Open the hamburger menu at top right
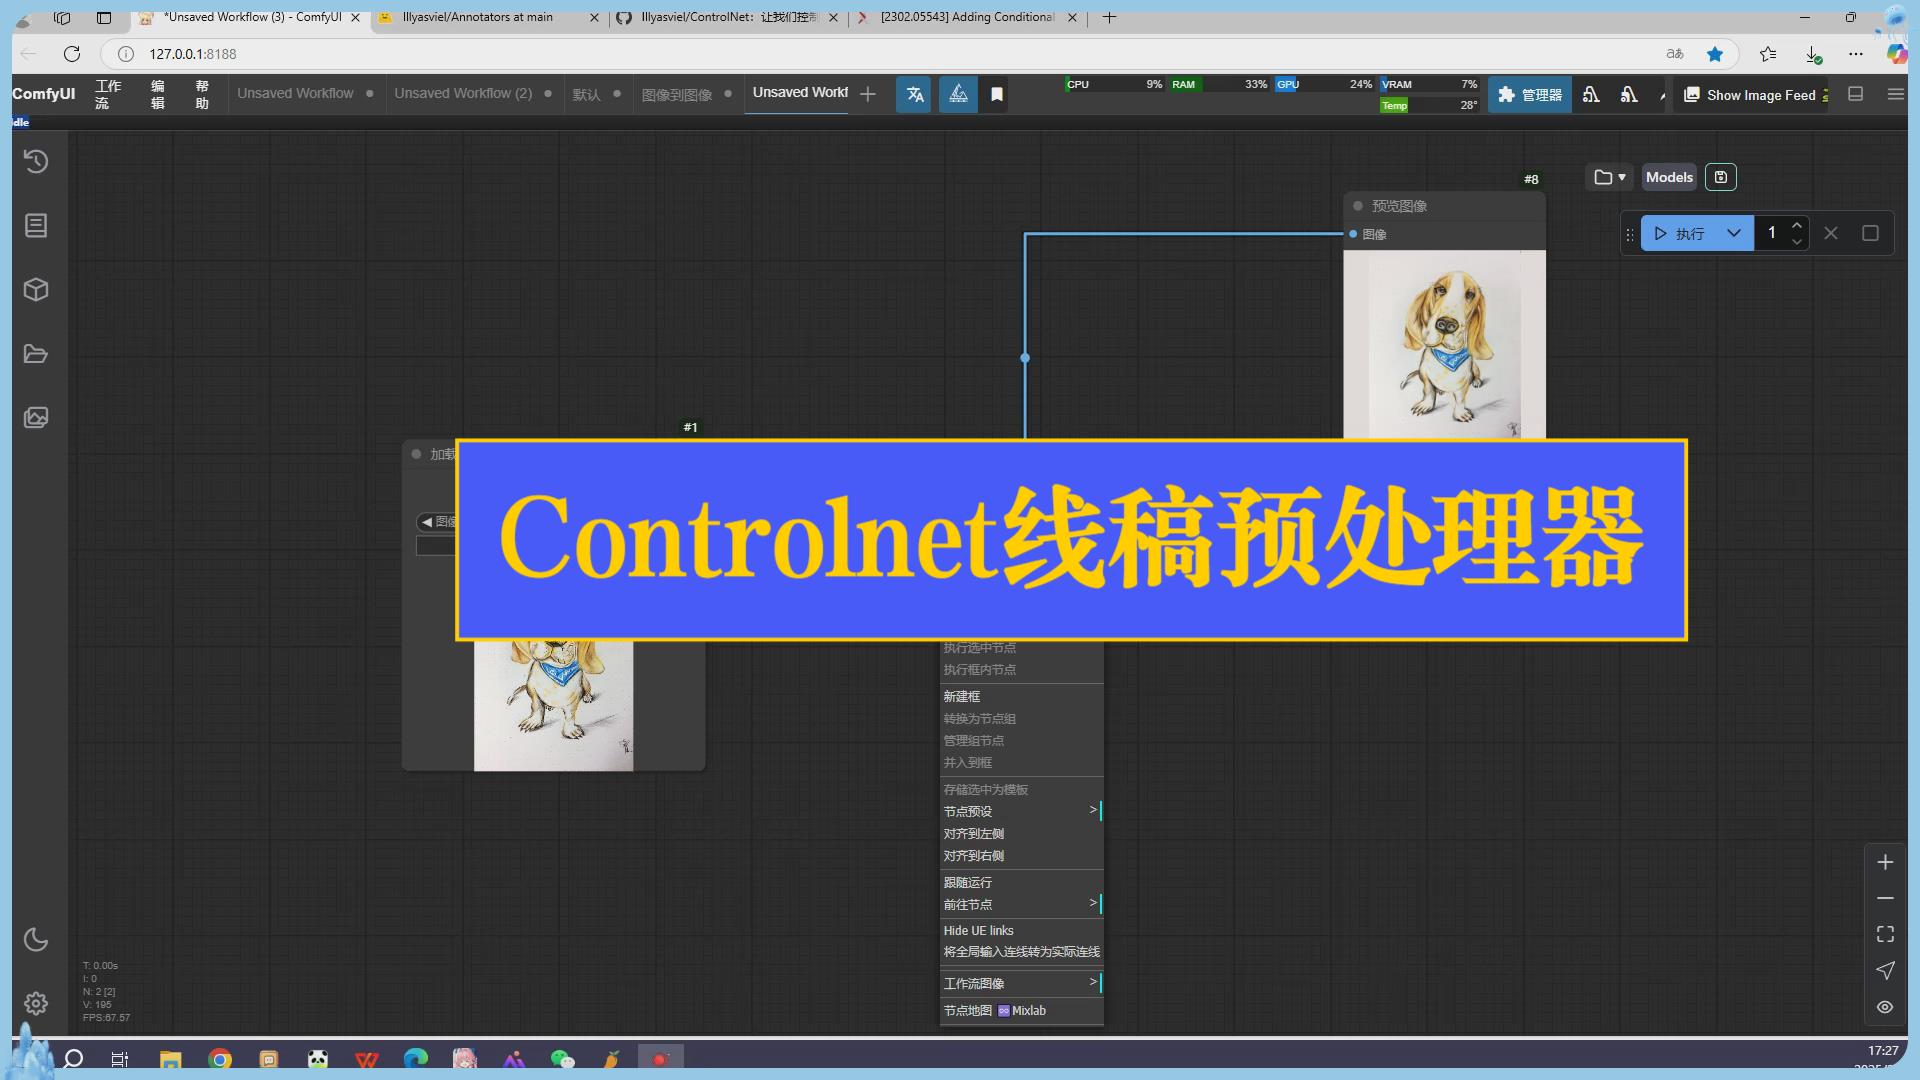The width and height of the screenshot is (1920, 1080). coord(1895,94)
